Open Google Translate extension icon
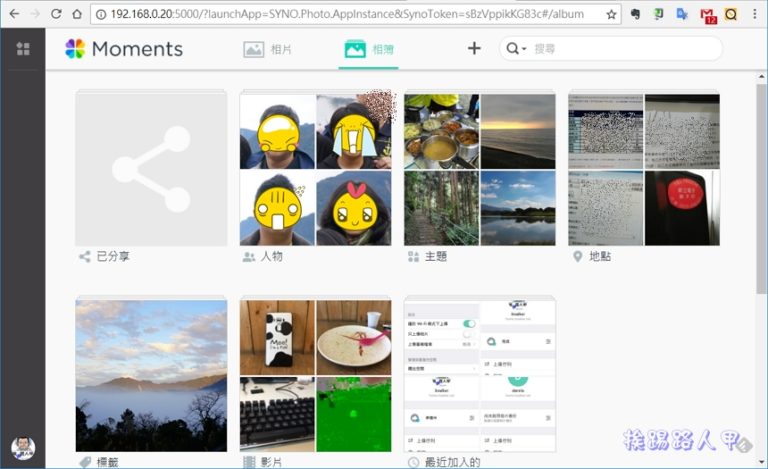This screenshot has width=768, height=469. [683, 15]
